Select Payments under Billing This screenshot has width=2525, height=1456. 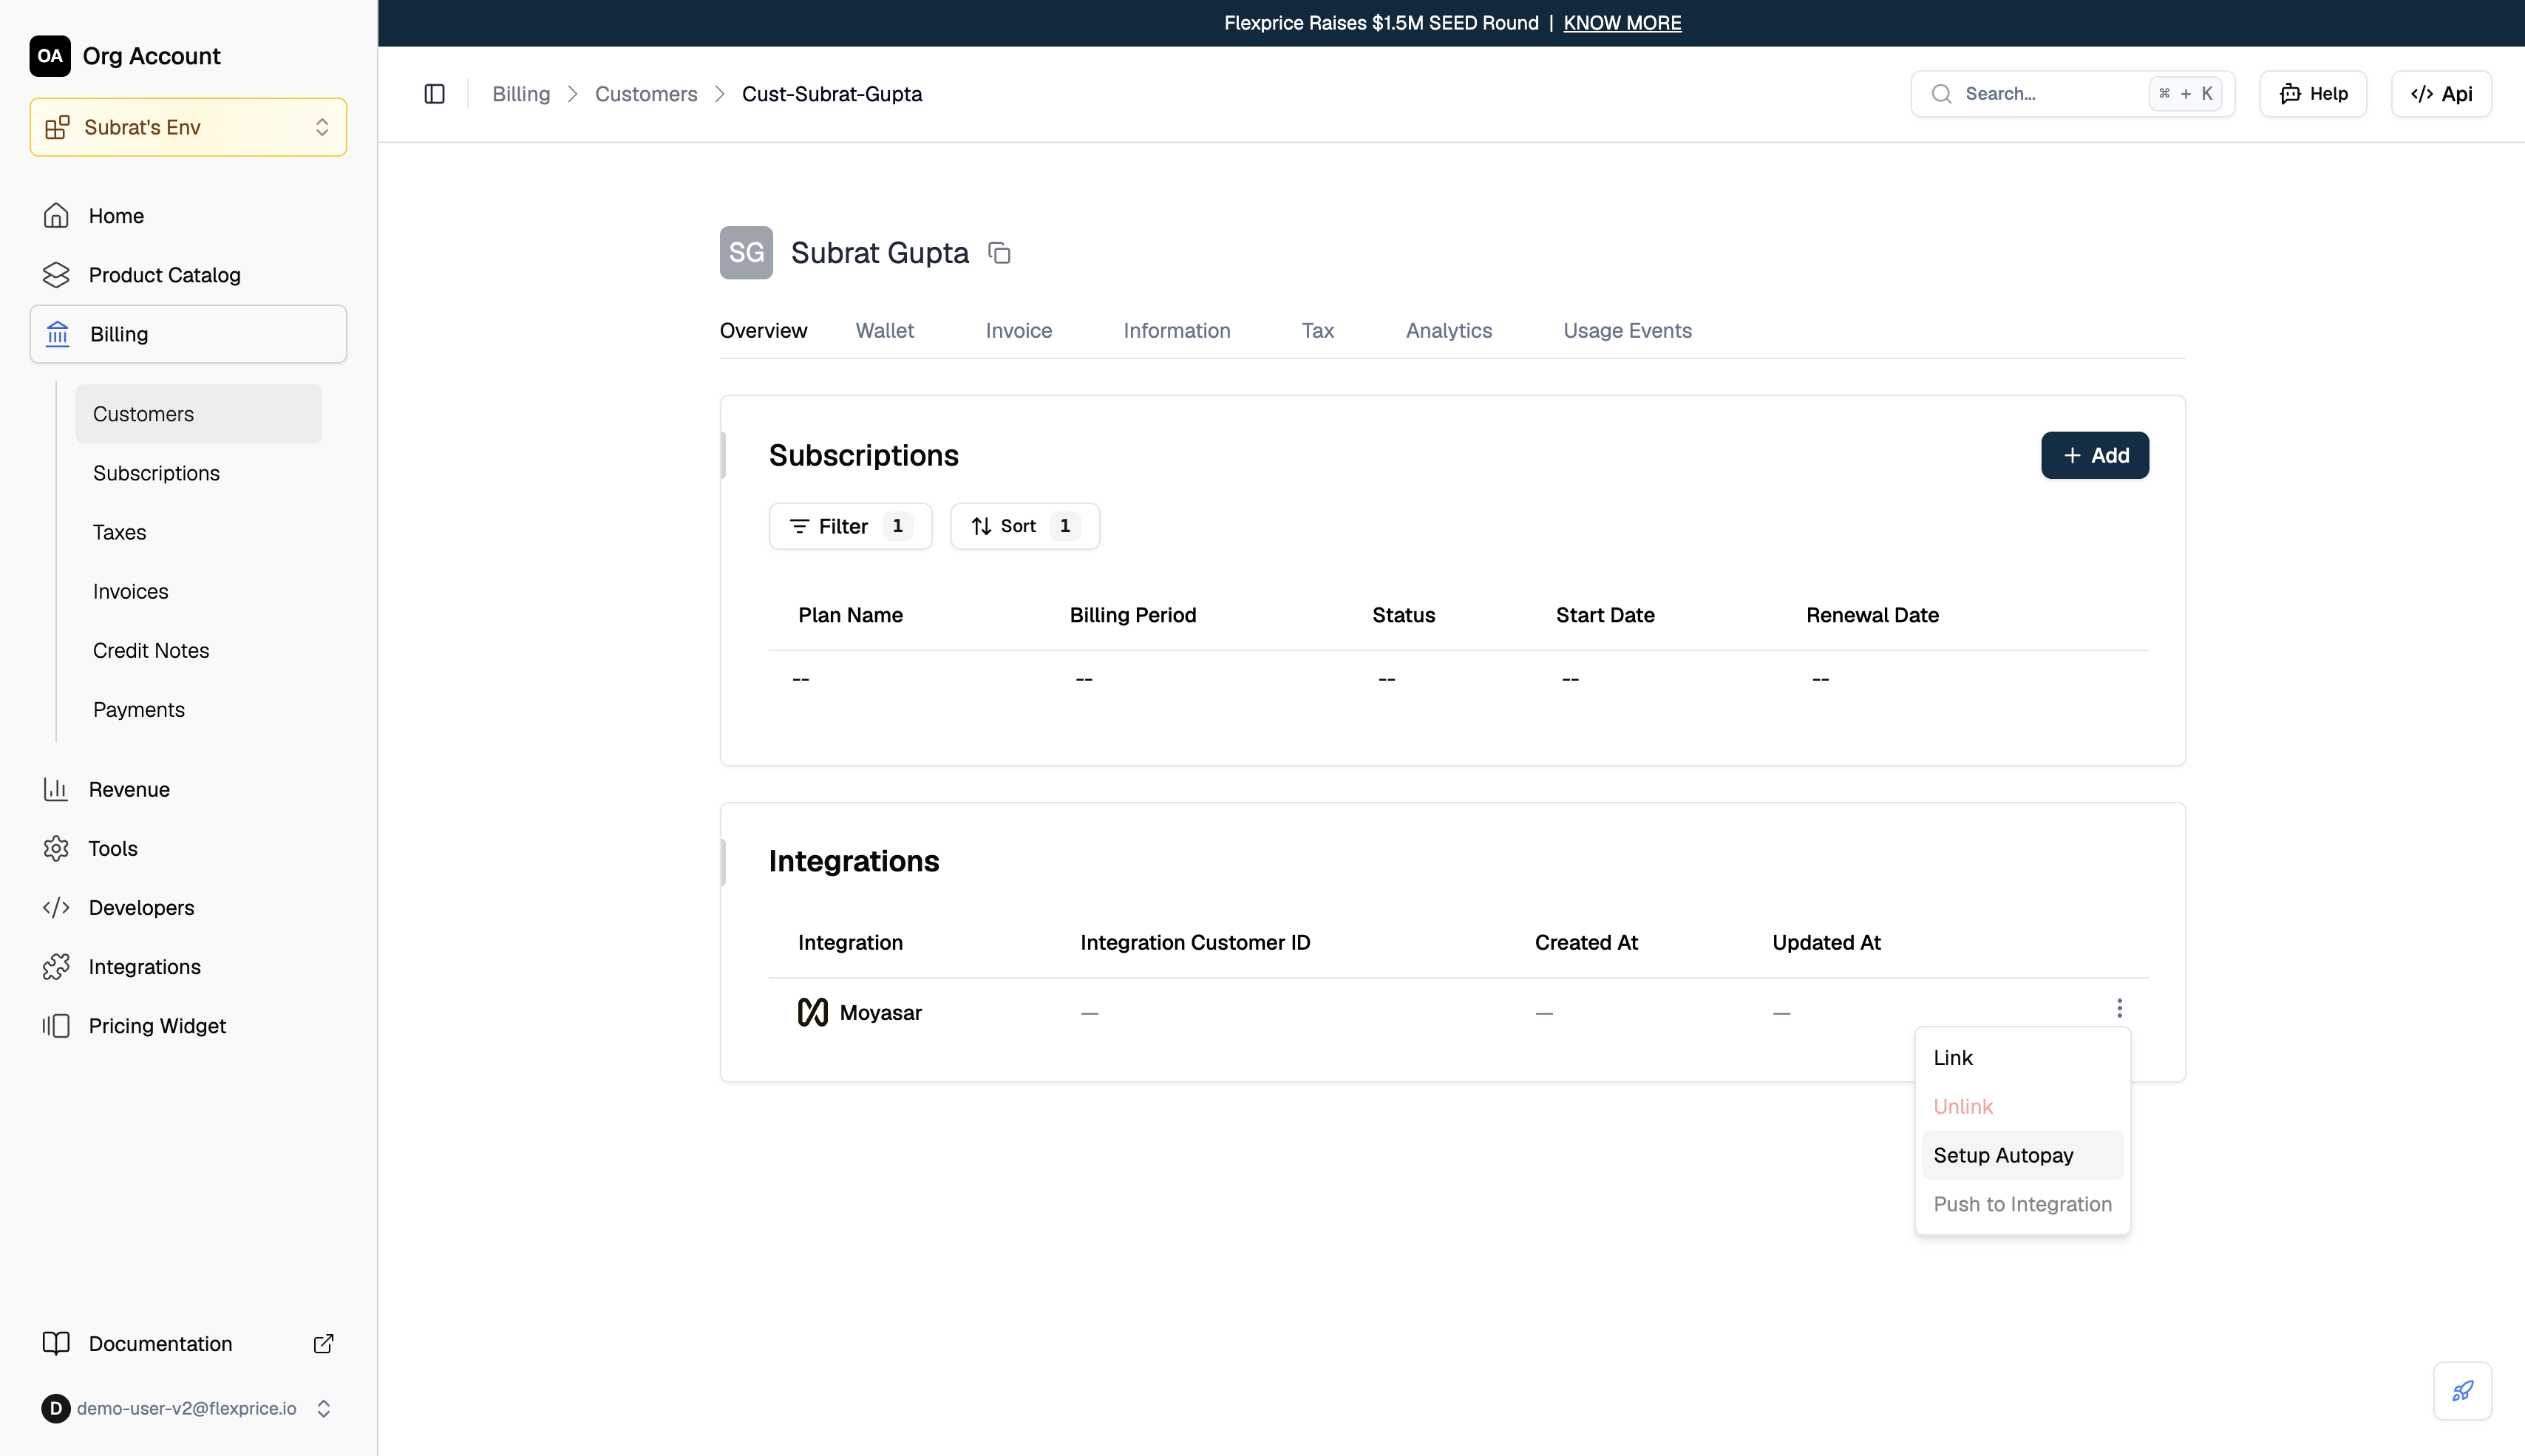point(198,709)
